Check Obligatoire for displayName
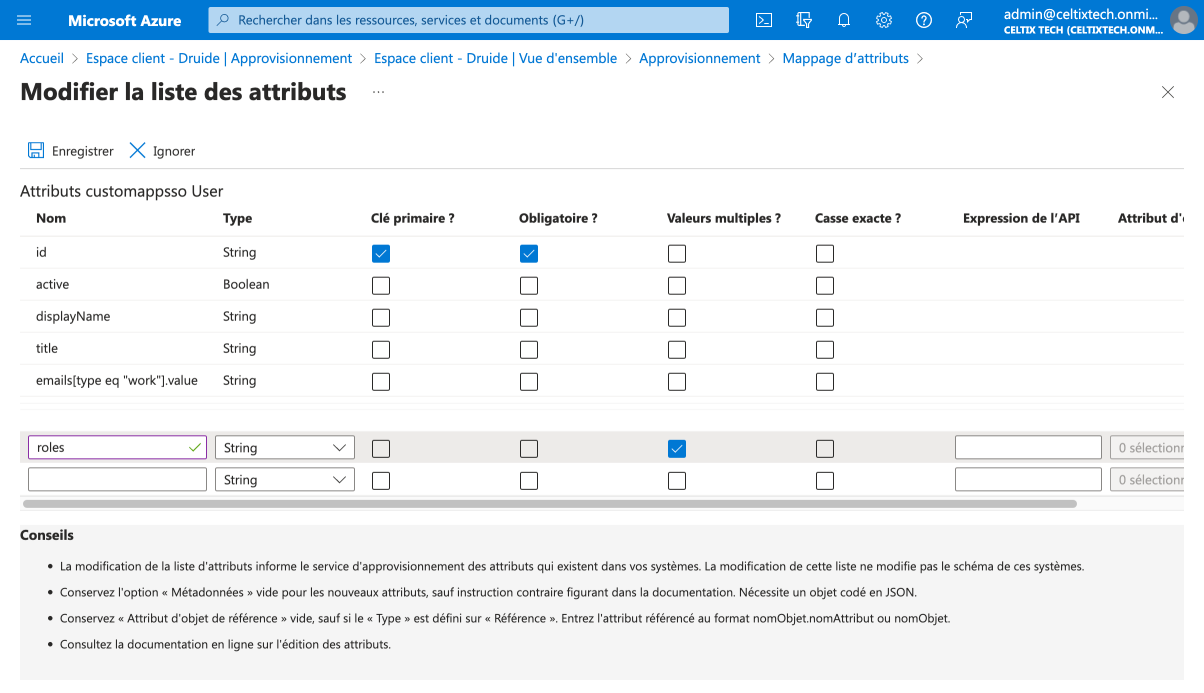Screen dimensions: 1204x693 tap(529, 317)
